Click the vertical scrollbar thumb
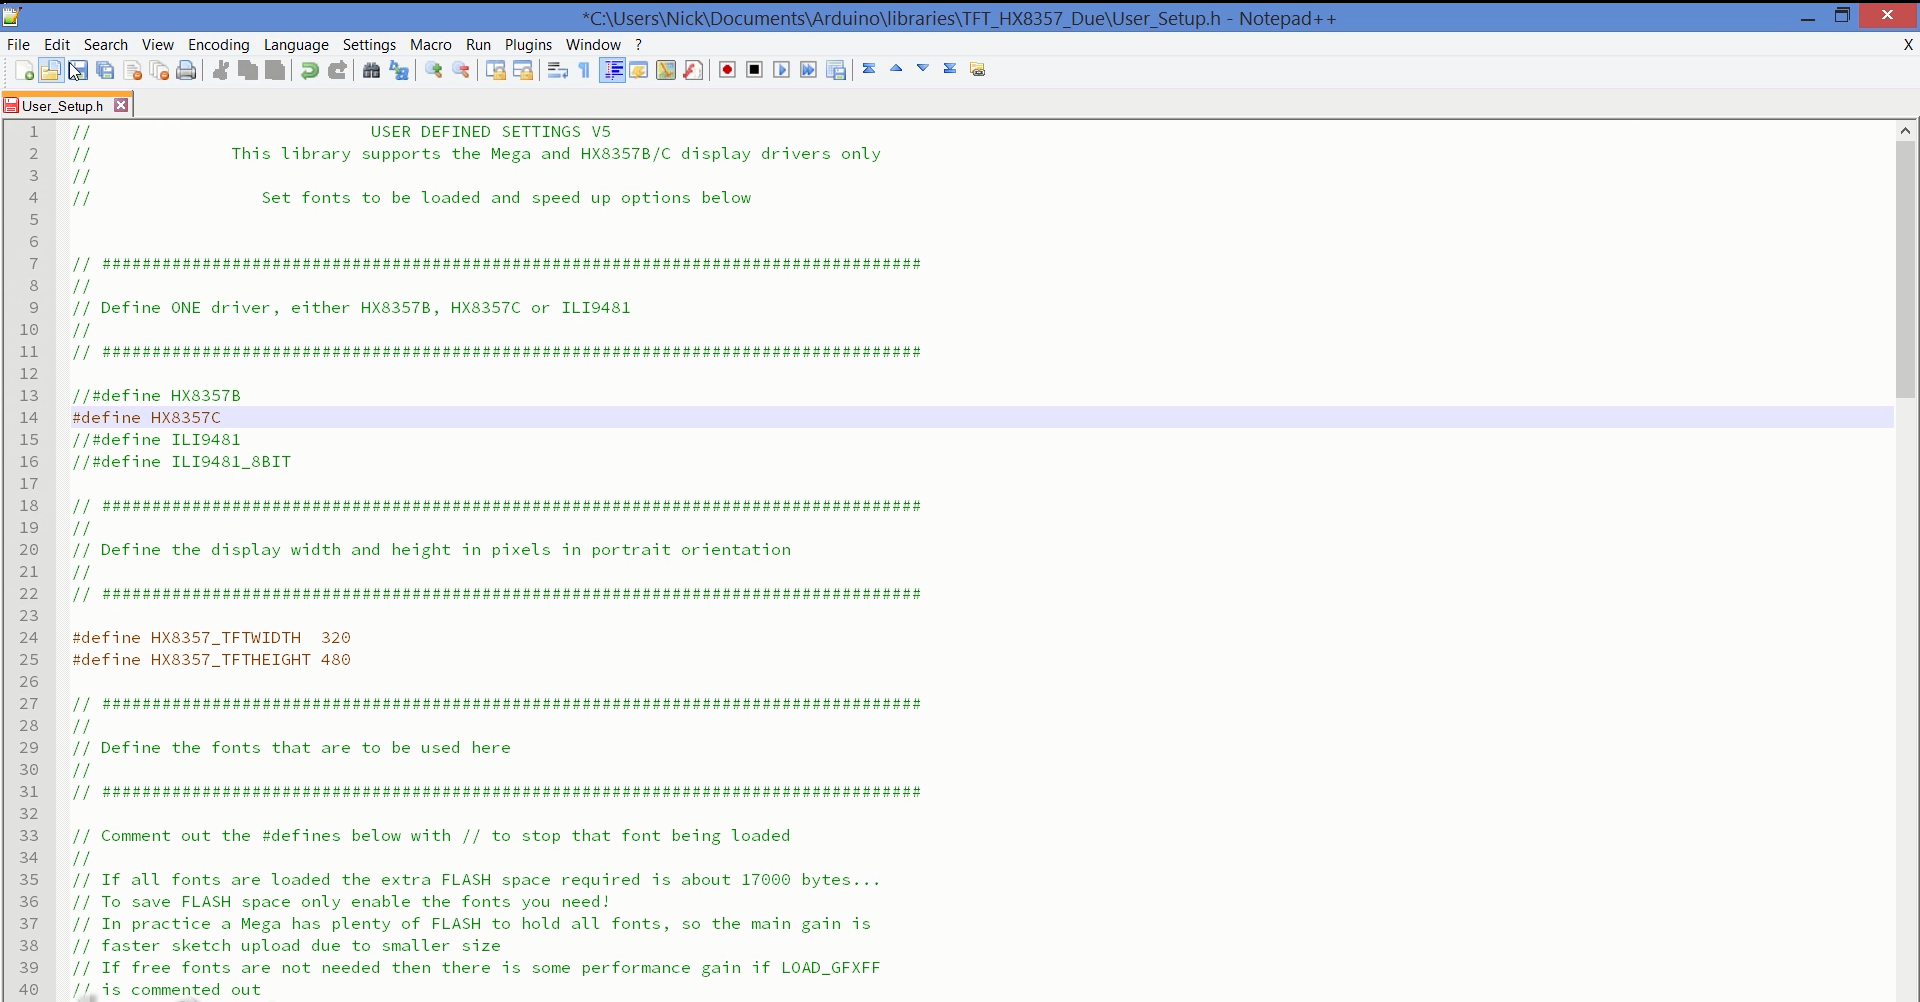Screen dimensions: 1920x1002 [1905, 270]
